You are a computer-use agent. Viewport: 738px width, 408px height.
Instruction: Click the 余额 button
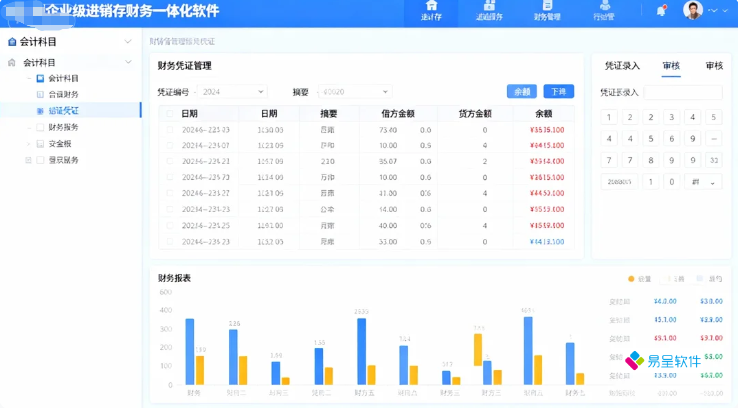click(521, 92)
